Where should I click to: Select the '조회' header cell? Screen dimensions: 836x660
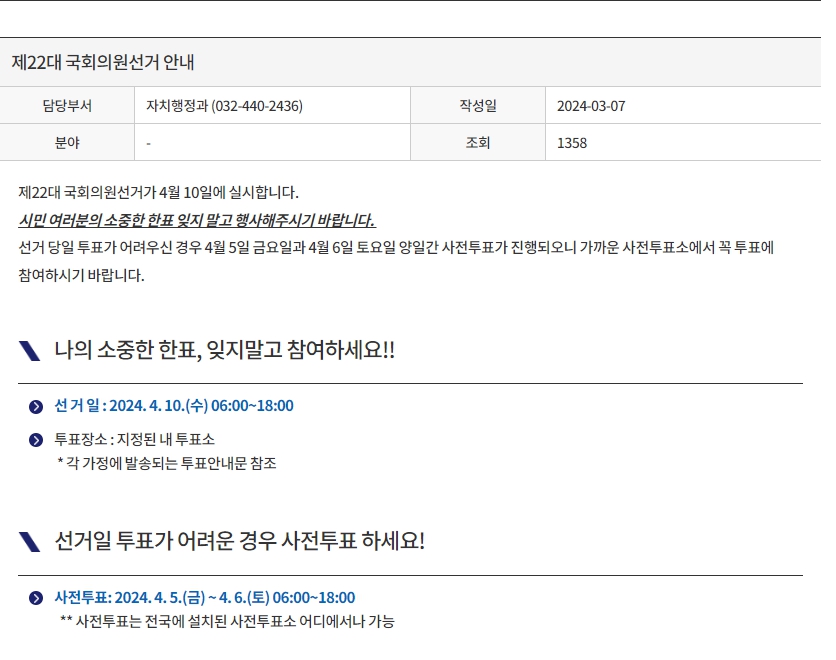click(478, 142)
